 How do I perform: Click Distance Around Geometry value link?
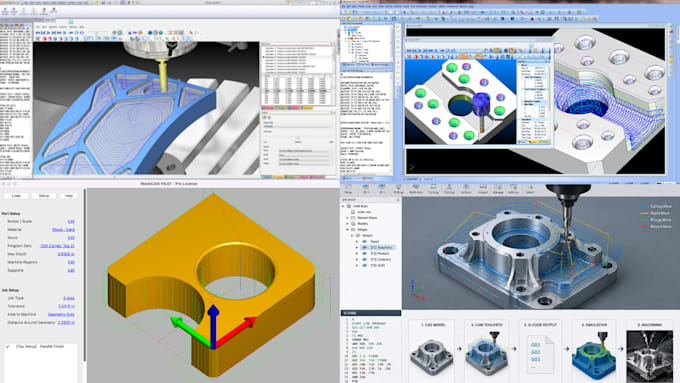click(x=66, y=322)
